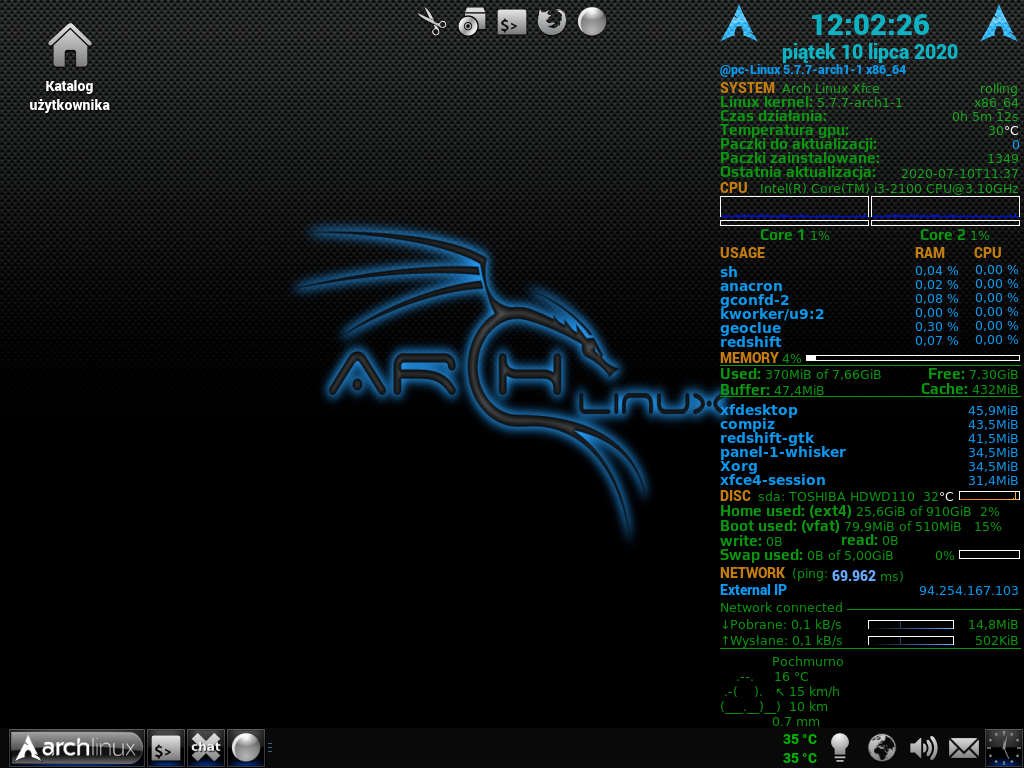
Task: Click the 'gconfd-2' process row
Action: 869,300
